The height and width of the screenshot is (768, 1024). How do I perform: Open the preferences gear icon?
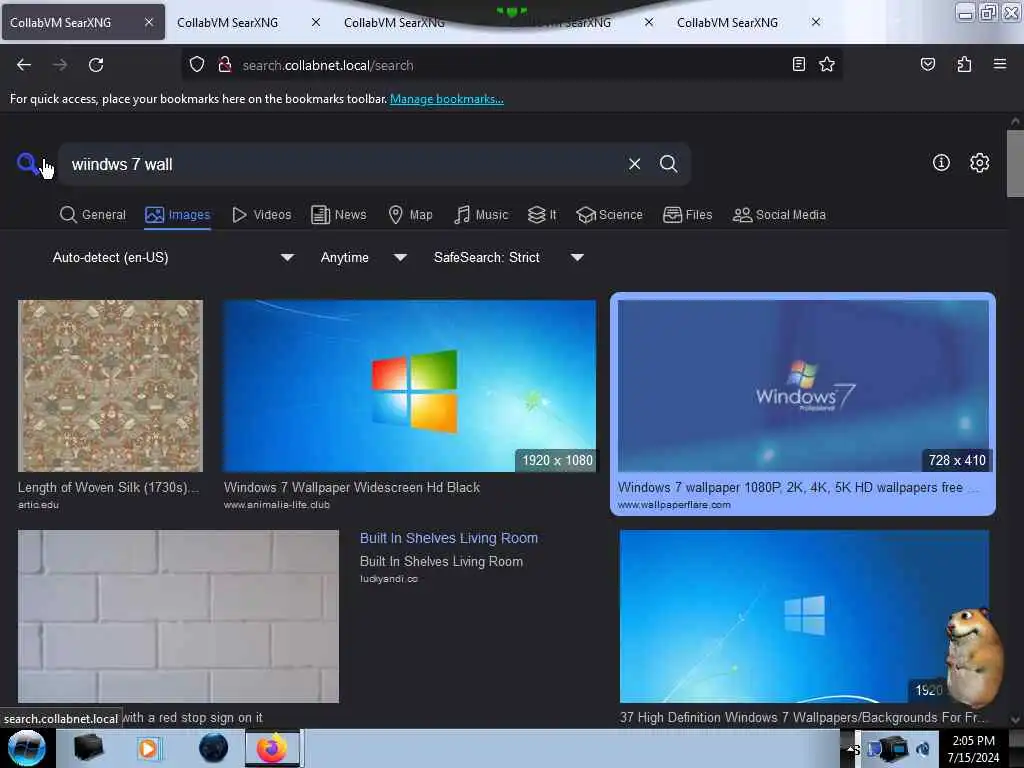(x=979, y=163)
